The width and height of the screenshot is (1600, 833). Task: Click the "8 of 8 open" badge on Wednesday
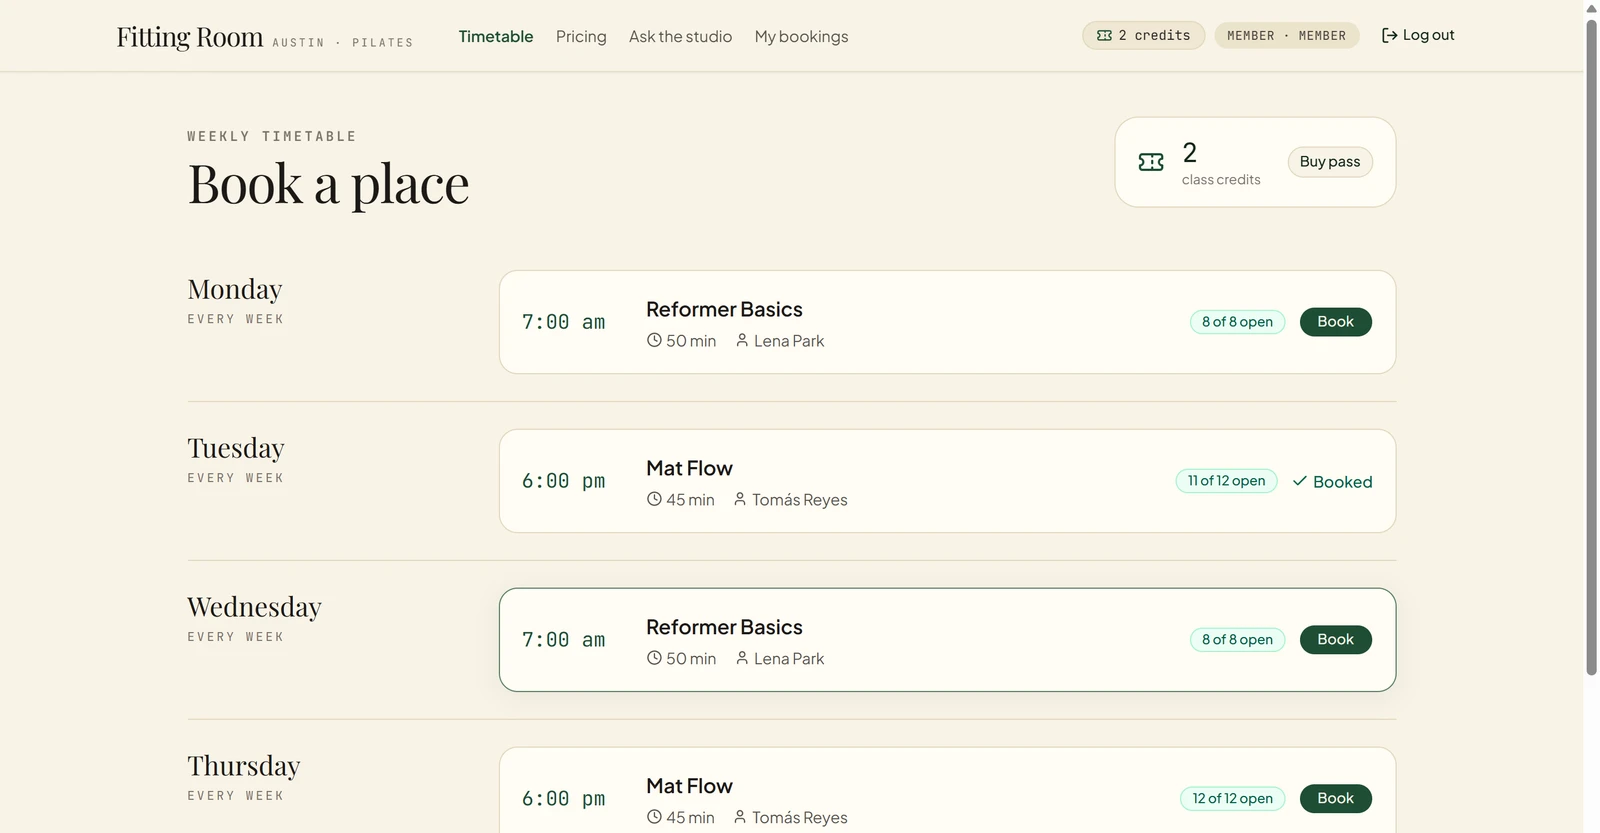pos(1238,640)
